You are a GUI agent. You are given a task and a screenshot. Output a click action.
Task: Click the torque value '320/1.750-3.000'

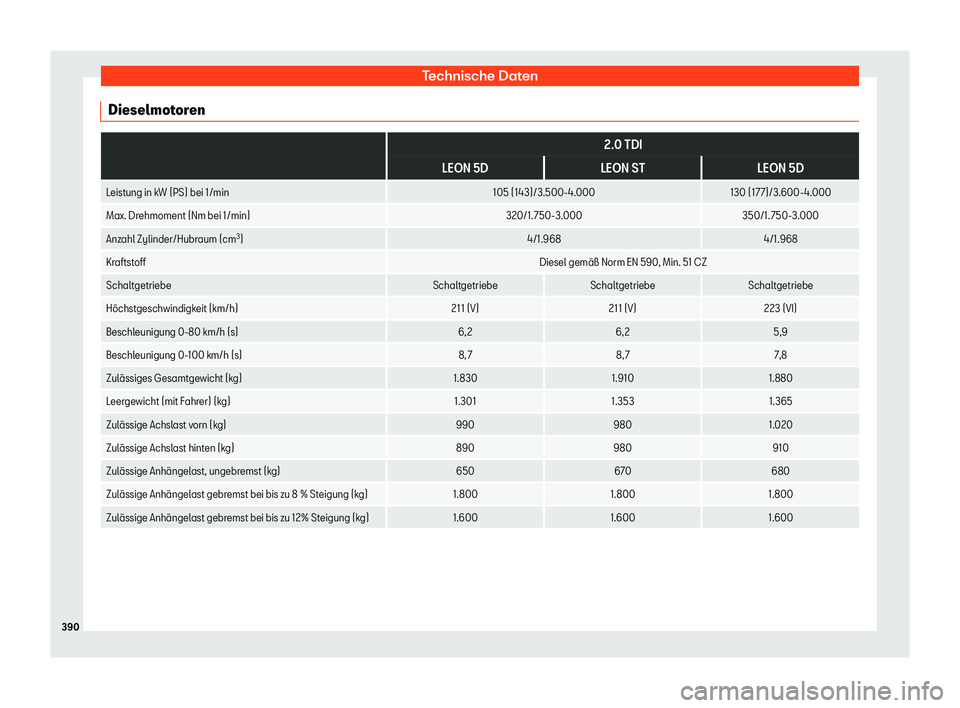pos(544,216)
